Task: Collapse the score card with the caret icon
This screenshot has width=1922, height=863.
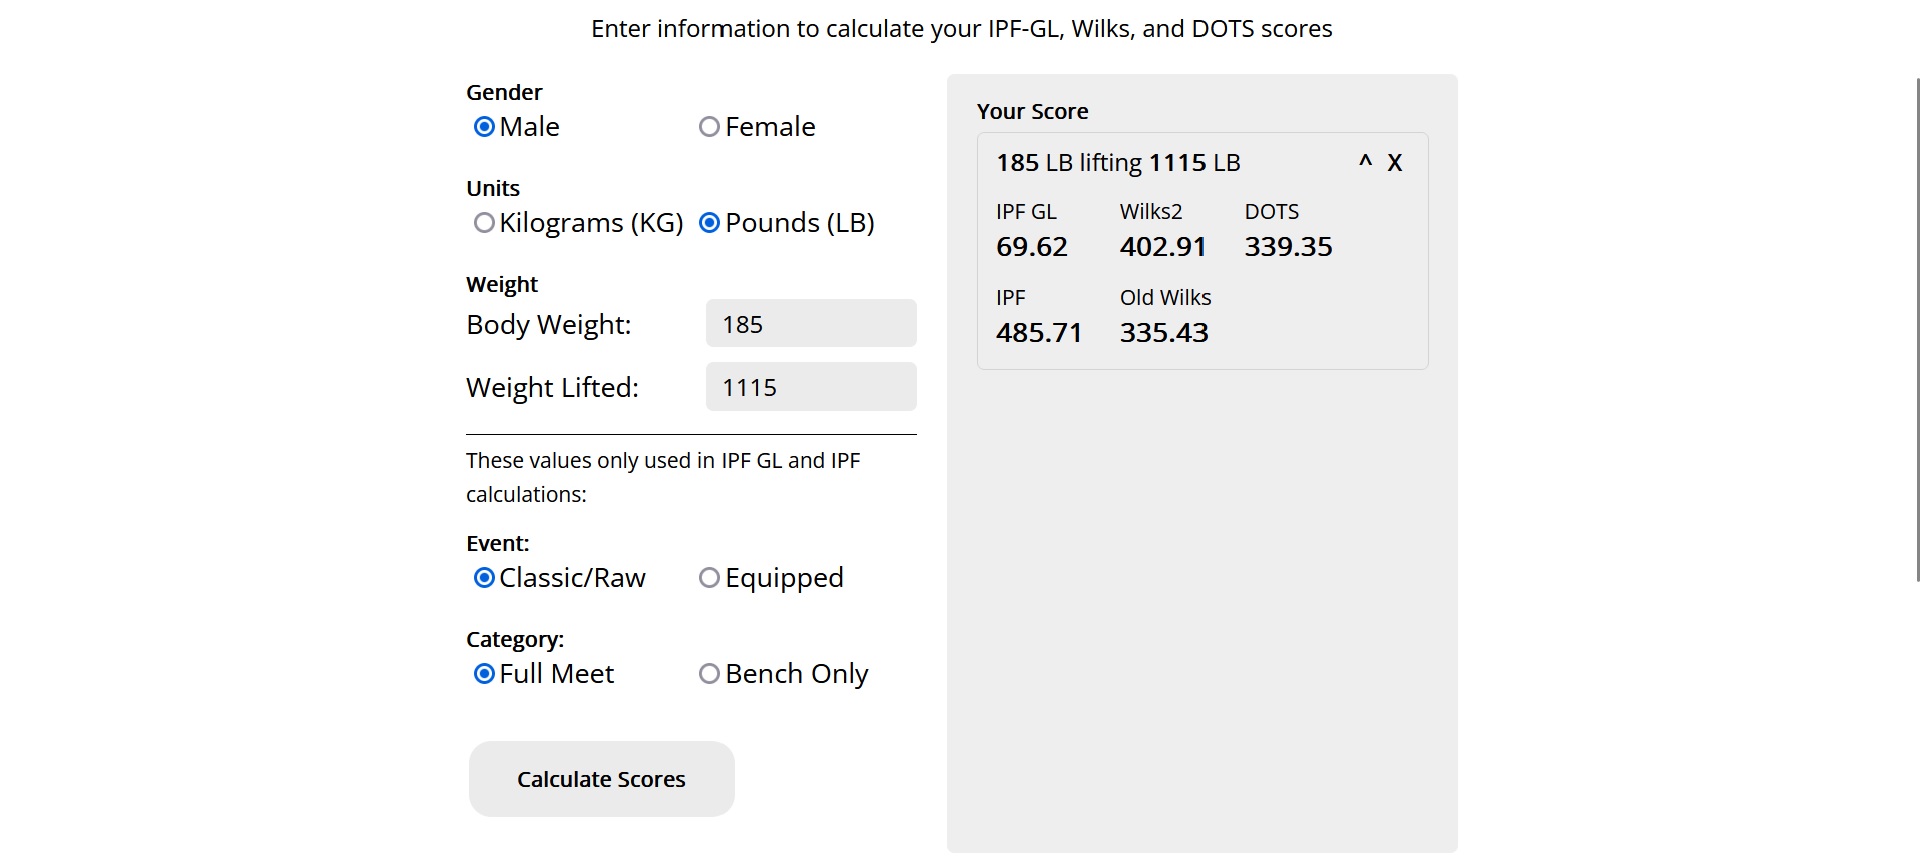Action: [x=1365, y=162]
